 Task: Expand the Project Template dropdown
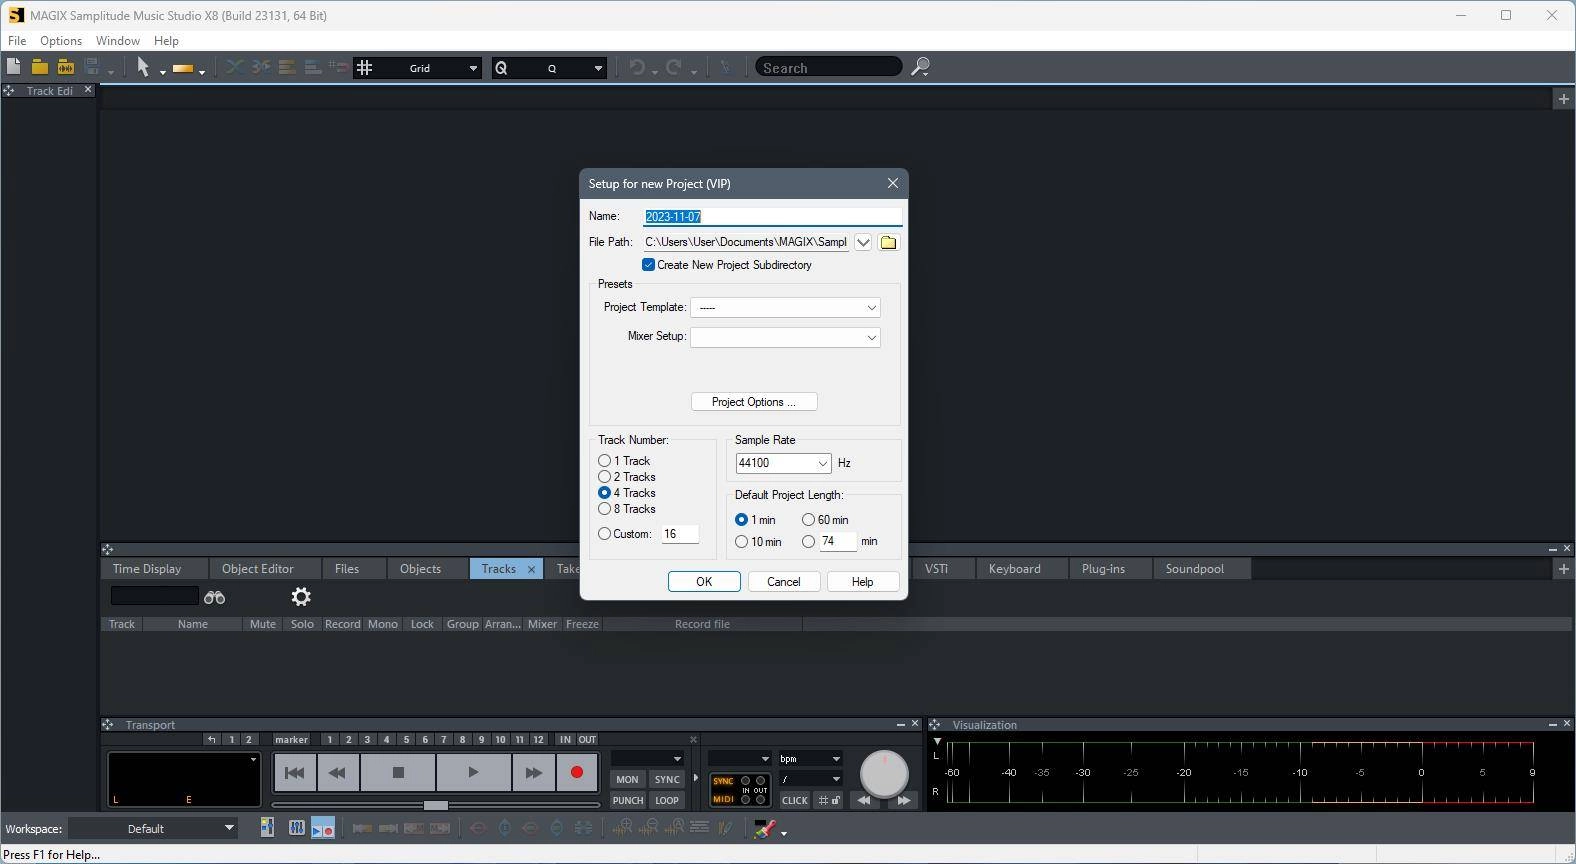coord(785,307)
